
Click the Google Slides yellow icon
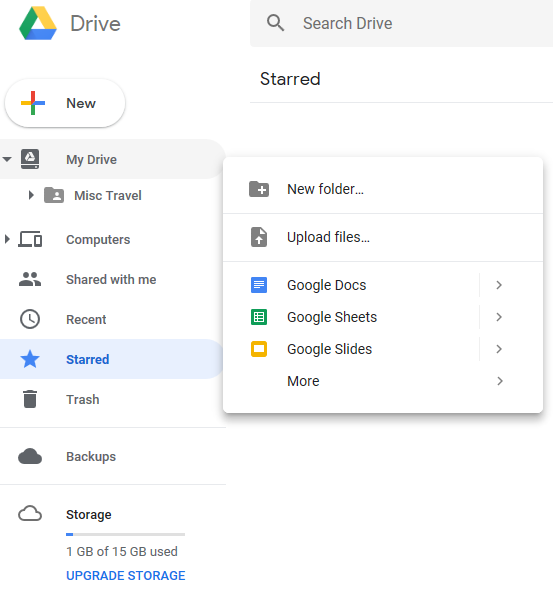point(259,349)
